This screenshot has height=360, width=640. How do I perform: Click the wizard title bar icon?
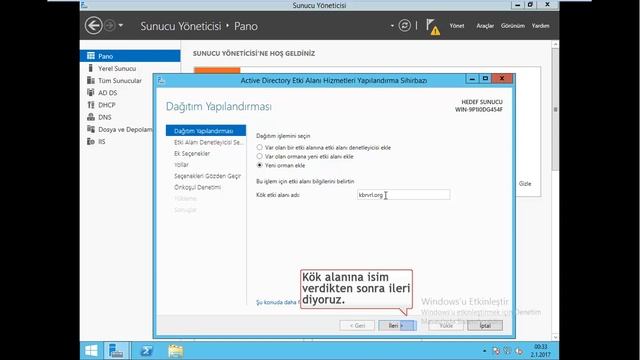point(161,80)
